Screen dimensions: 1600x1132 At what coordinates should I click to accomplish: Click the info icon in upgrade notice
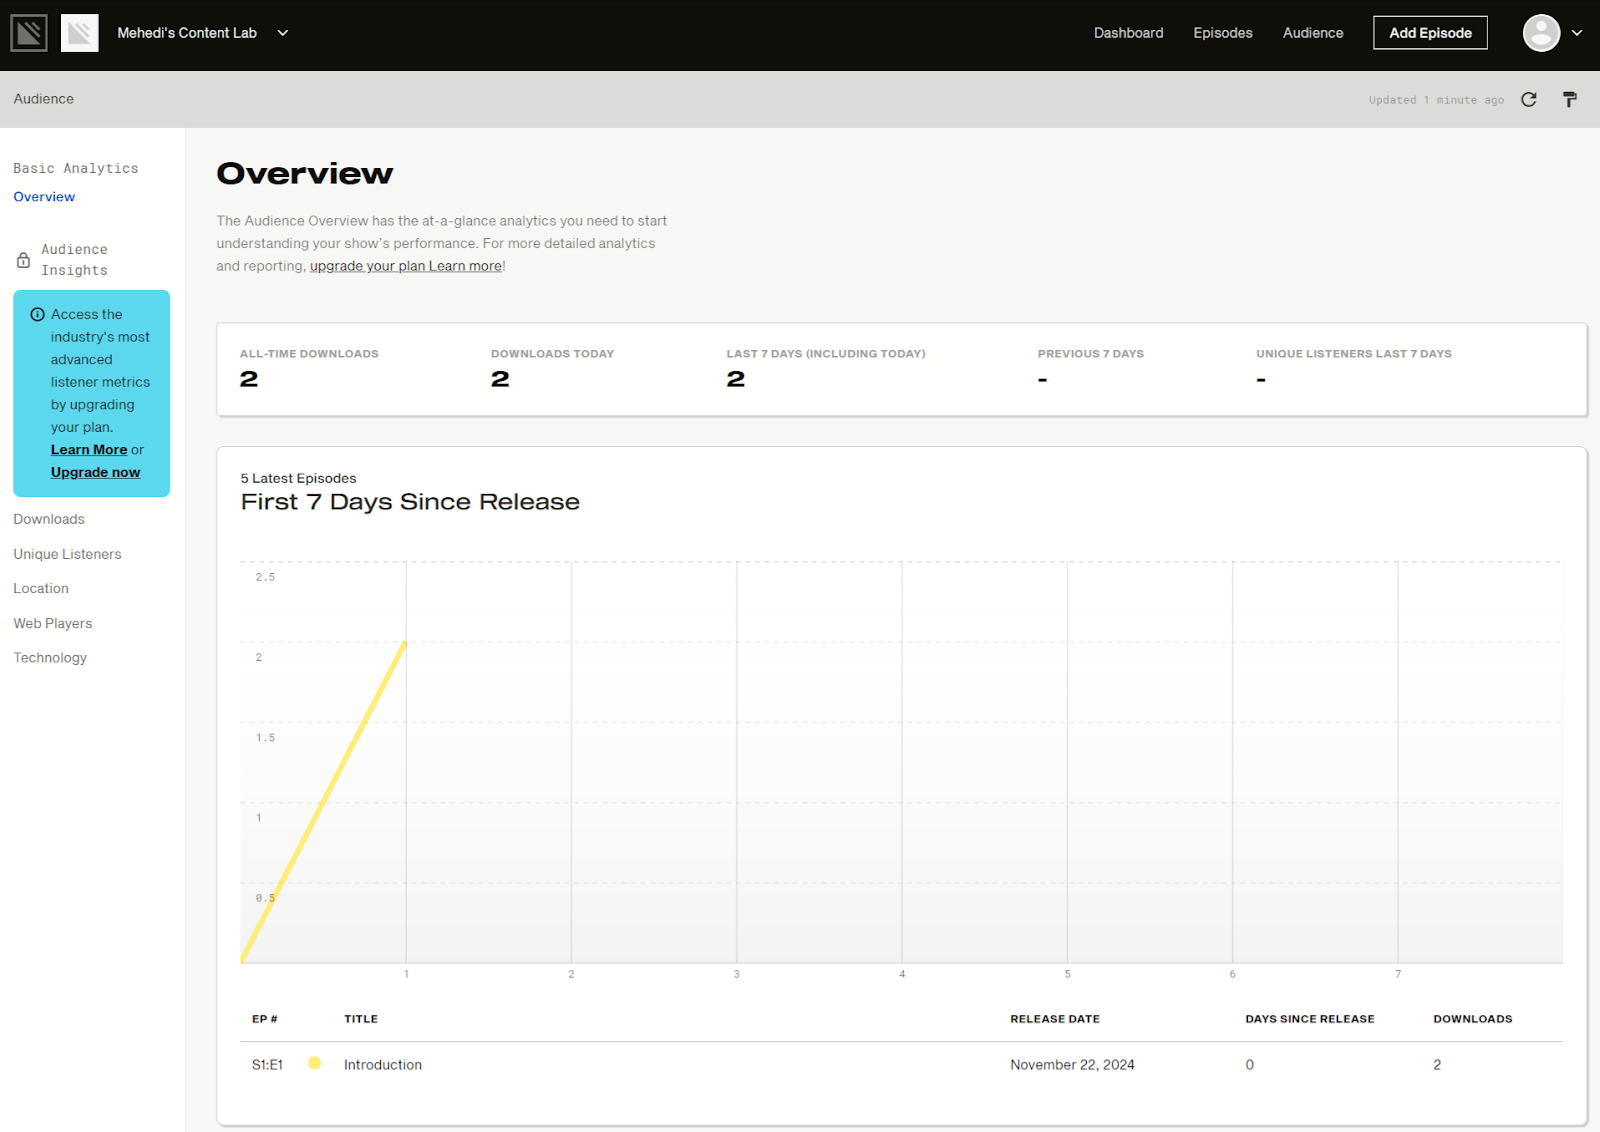(x=38, y=314)
